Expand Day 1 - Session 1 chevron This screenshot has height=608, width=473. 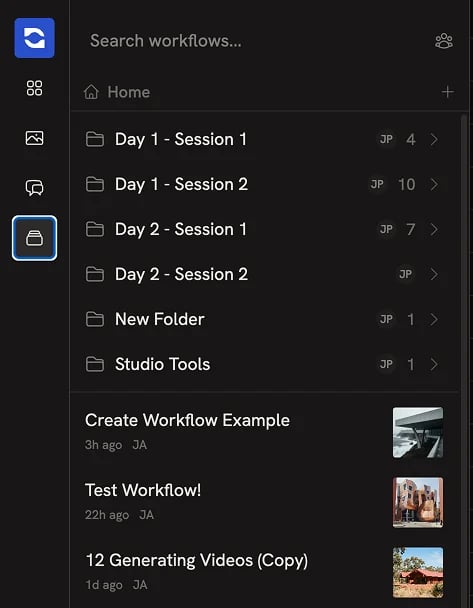click(434, 139)
